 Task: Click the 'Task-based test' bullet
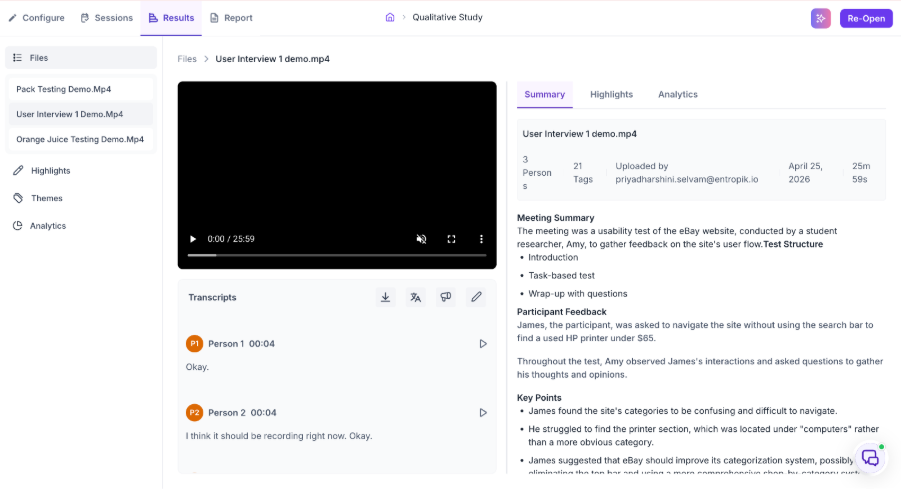pyautogui.click(x=561, y=276)
